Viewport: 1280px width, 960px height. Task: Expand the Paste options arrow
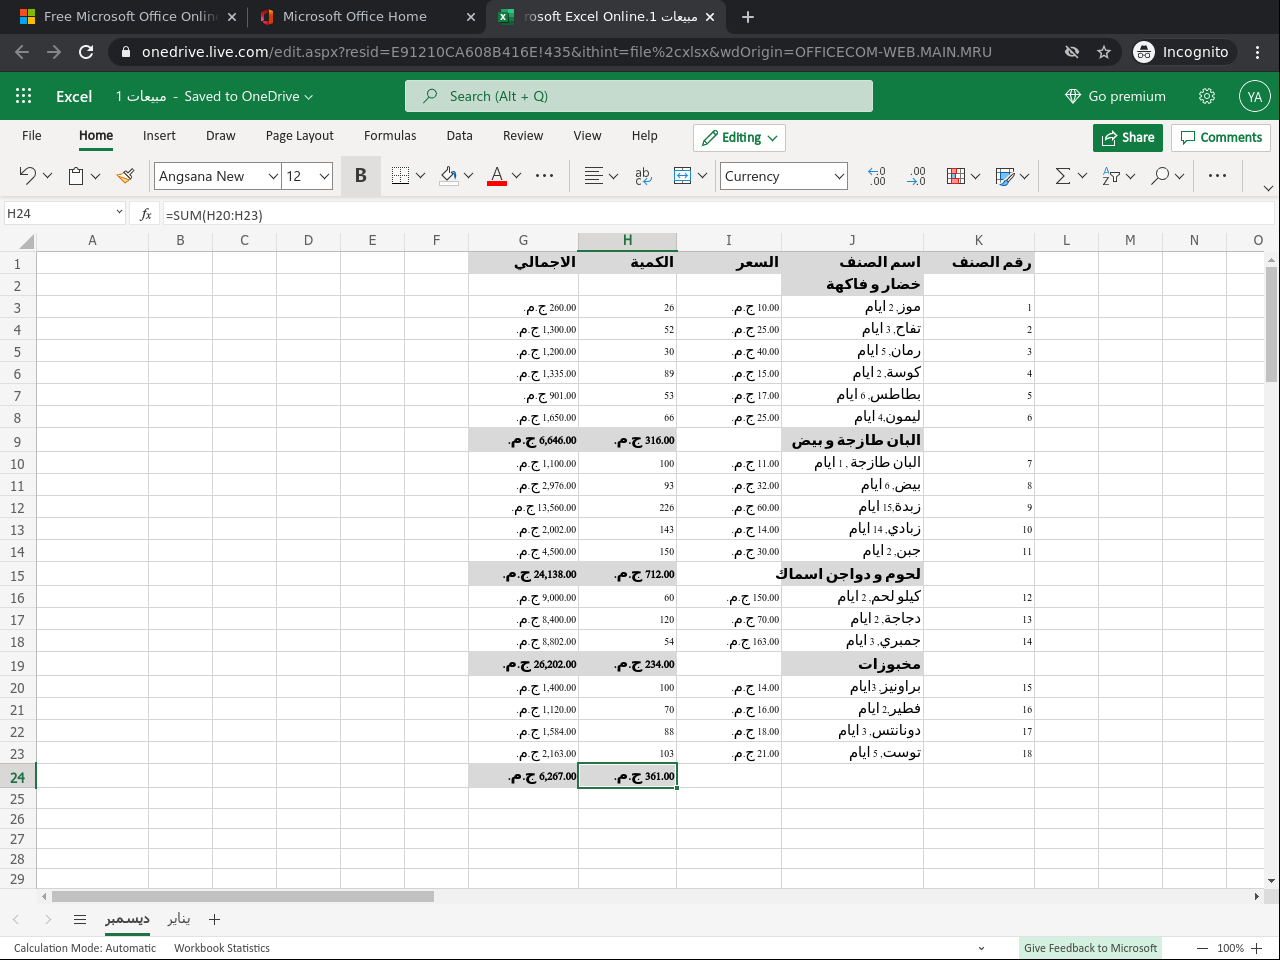[x=96, y=176]
